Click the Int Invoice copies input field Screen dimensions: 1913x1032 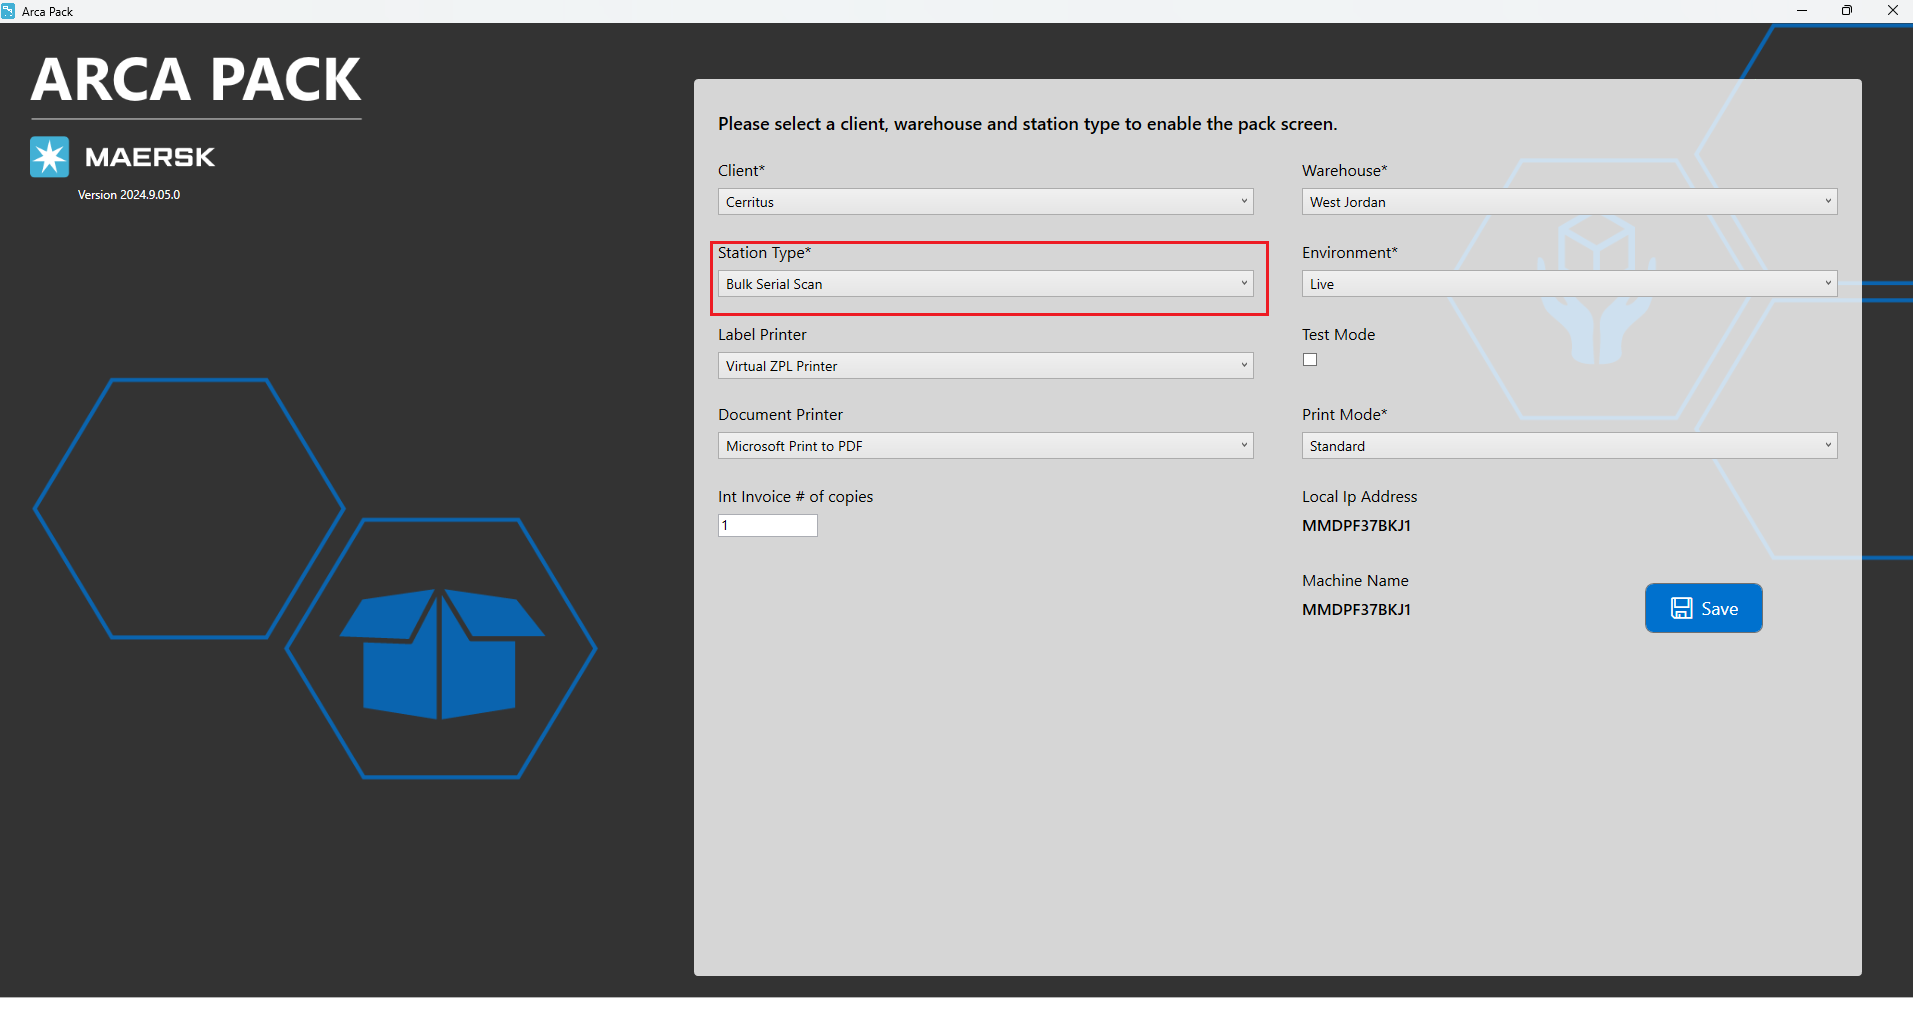(768, 525)
